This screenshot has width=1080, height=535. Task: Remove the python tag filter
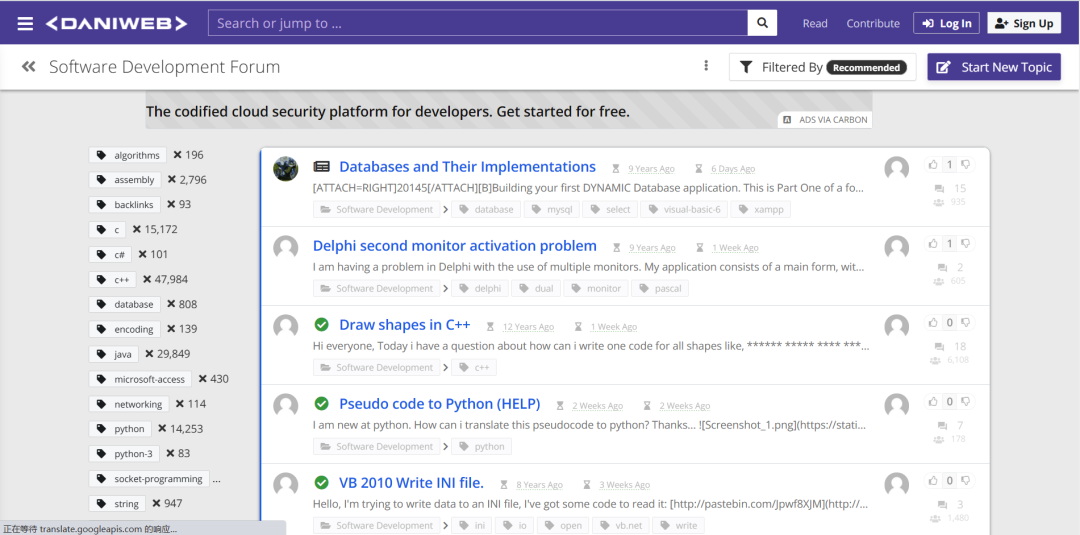(x=160, y=428)
